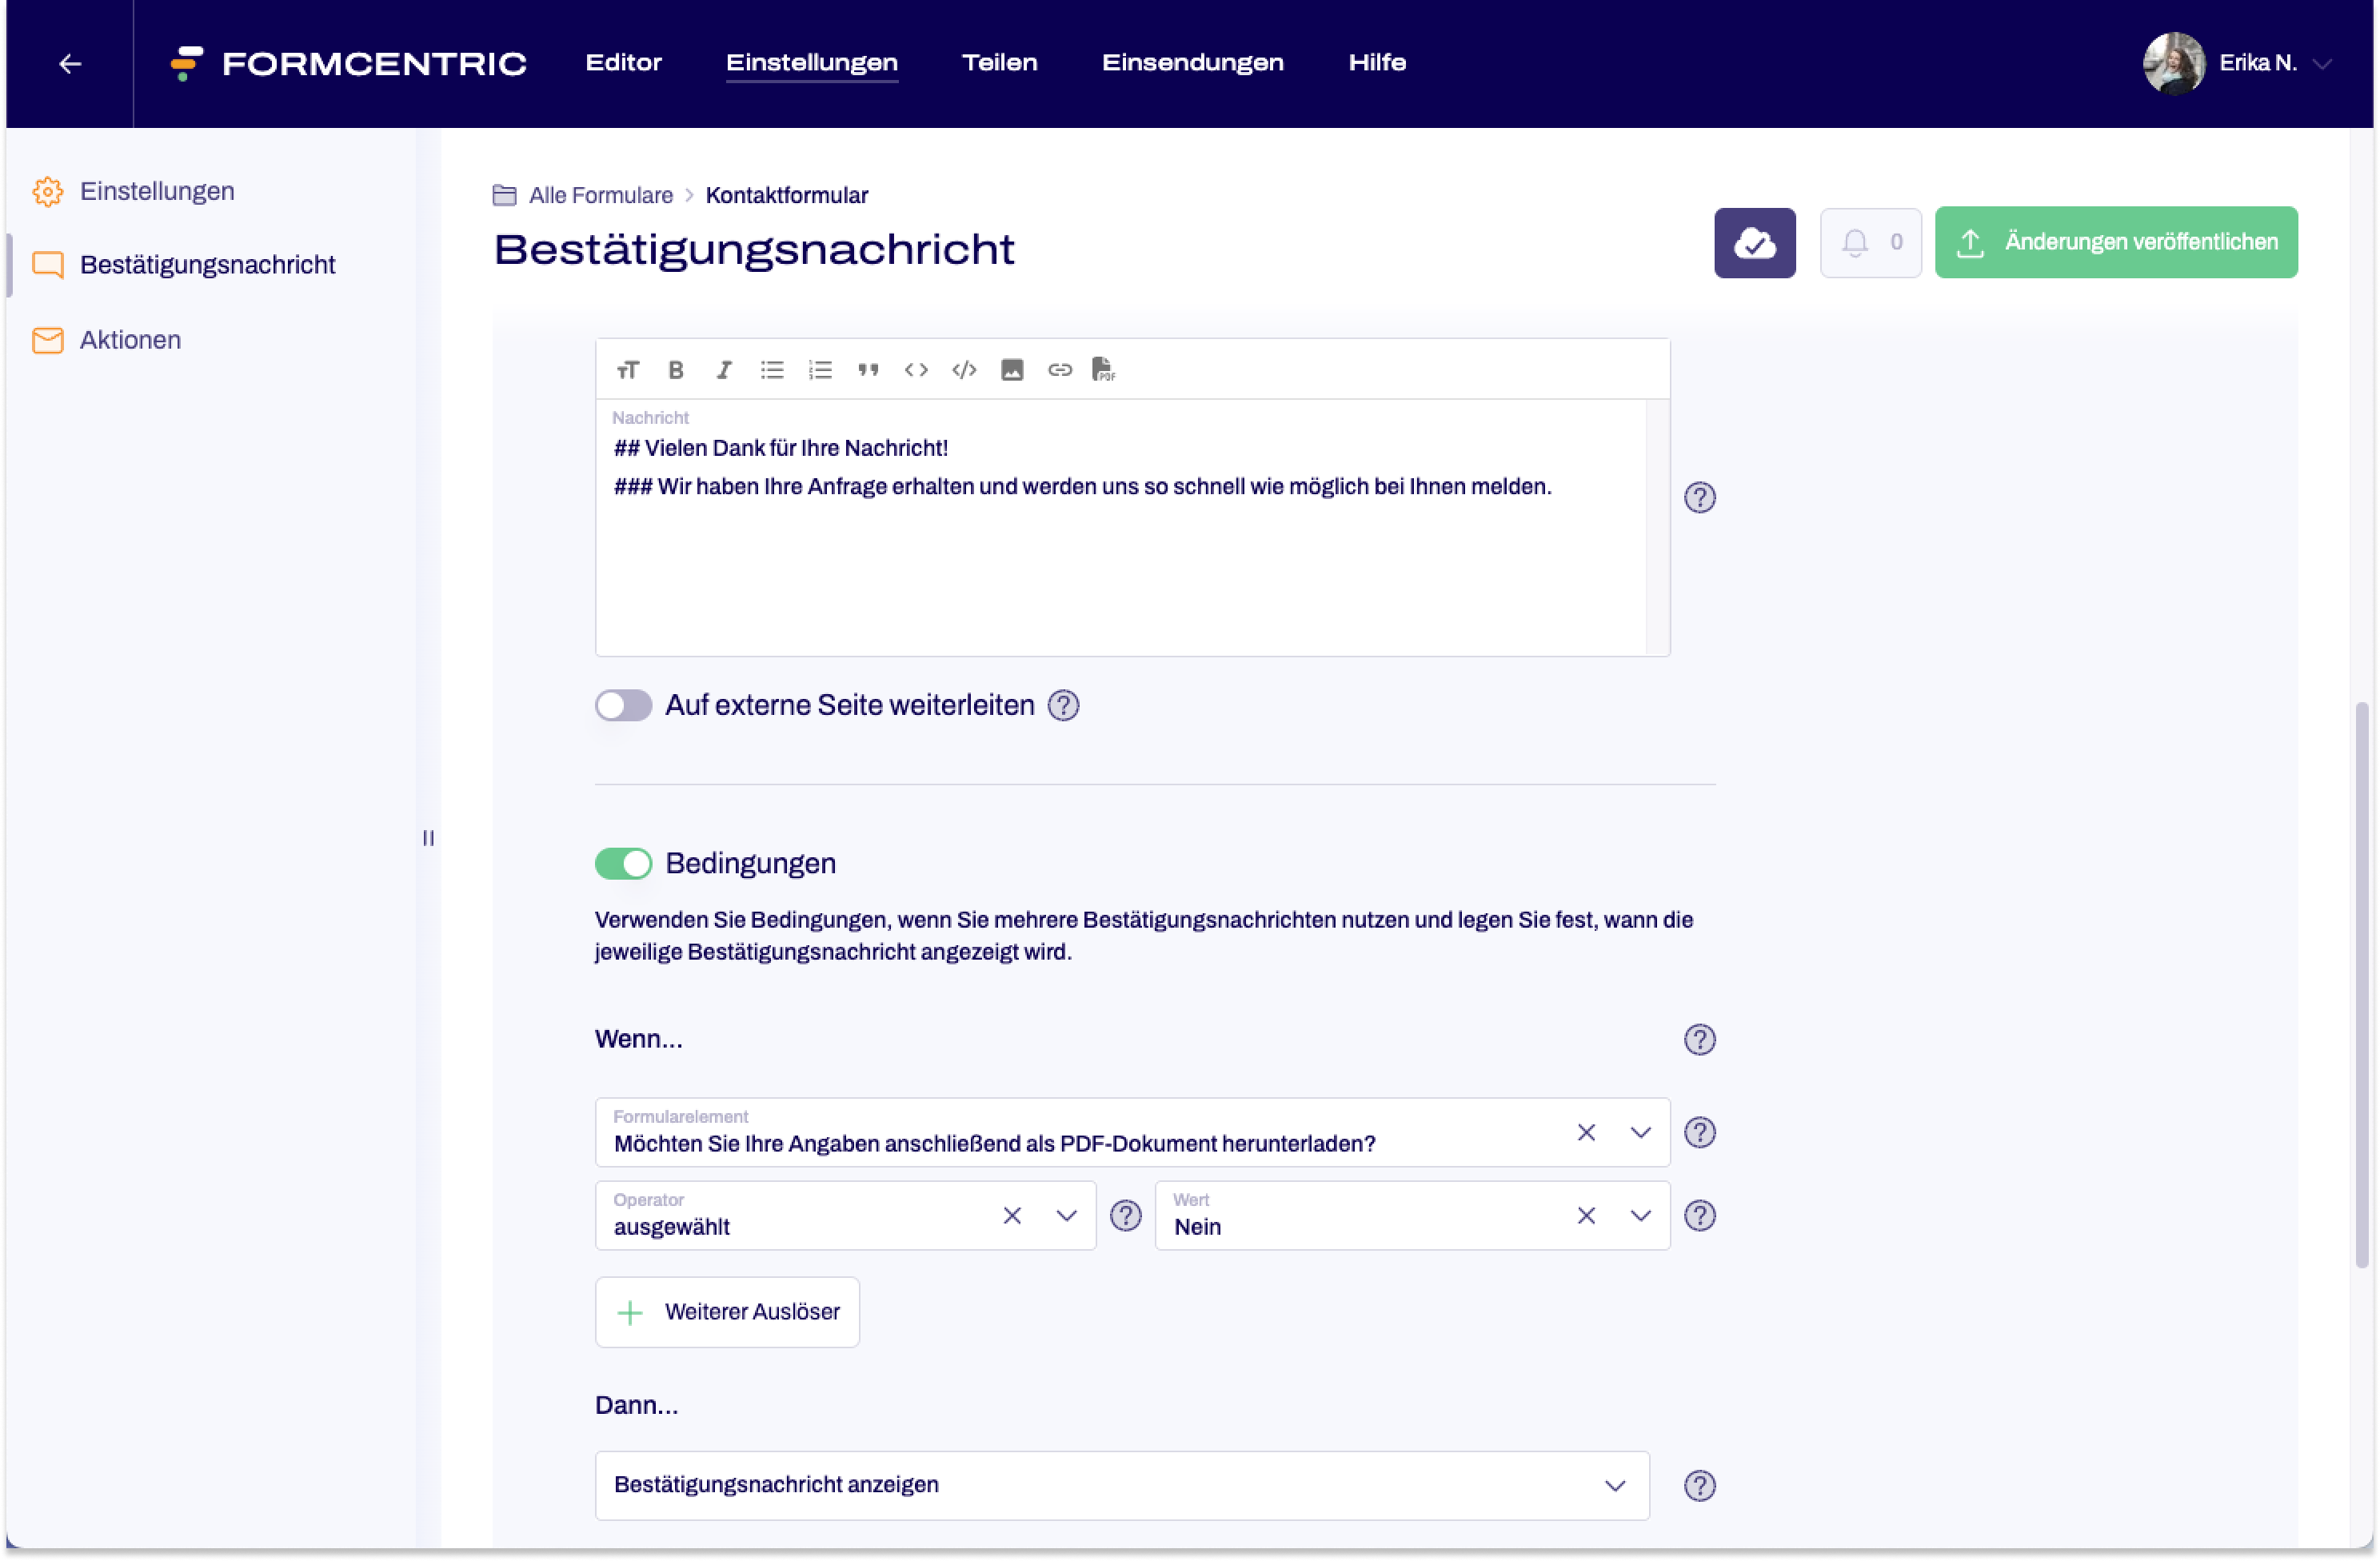Open help for the Formularelement field
This screenshot has height=1561, width=2380.
(x=1700, y=1133)
